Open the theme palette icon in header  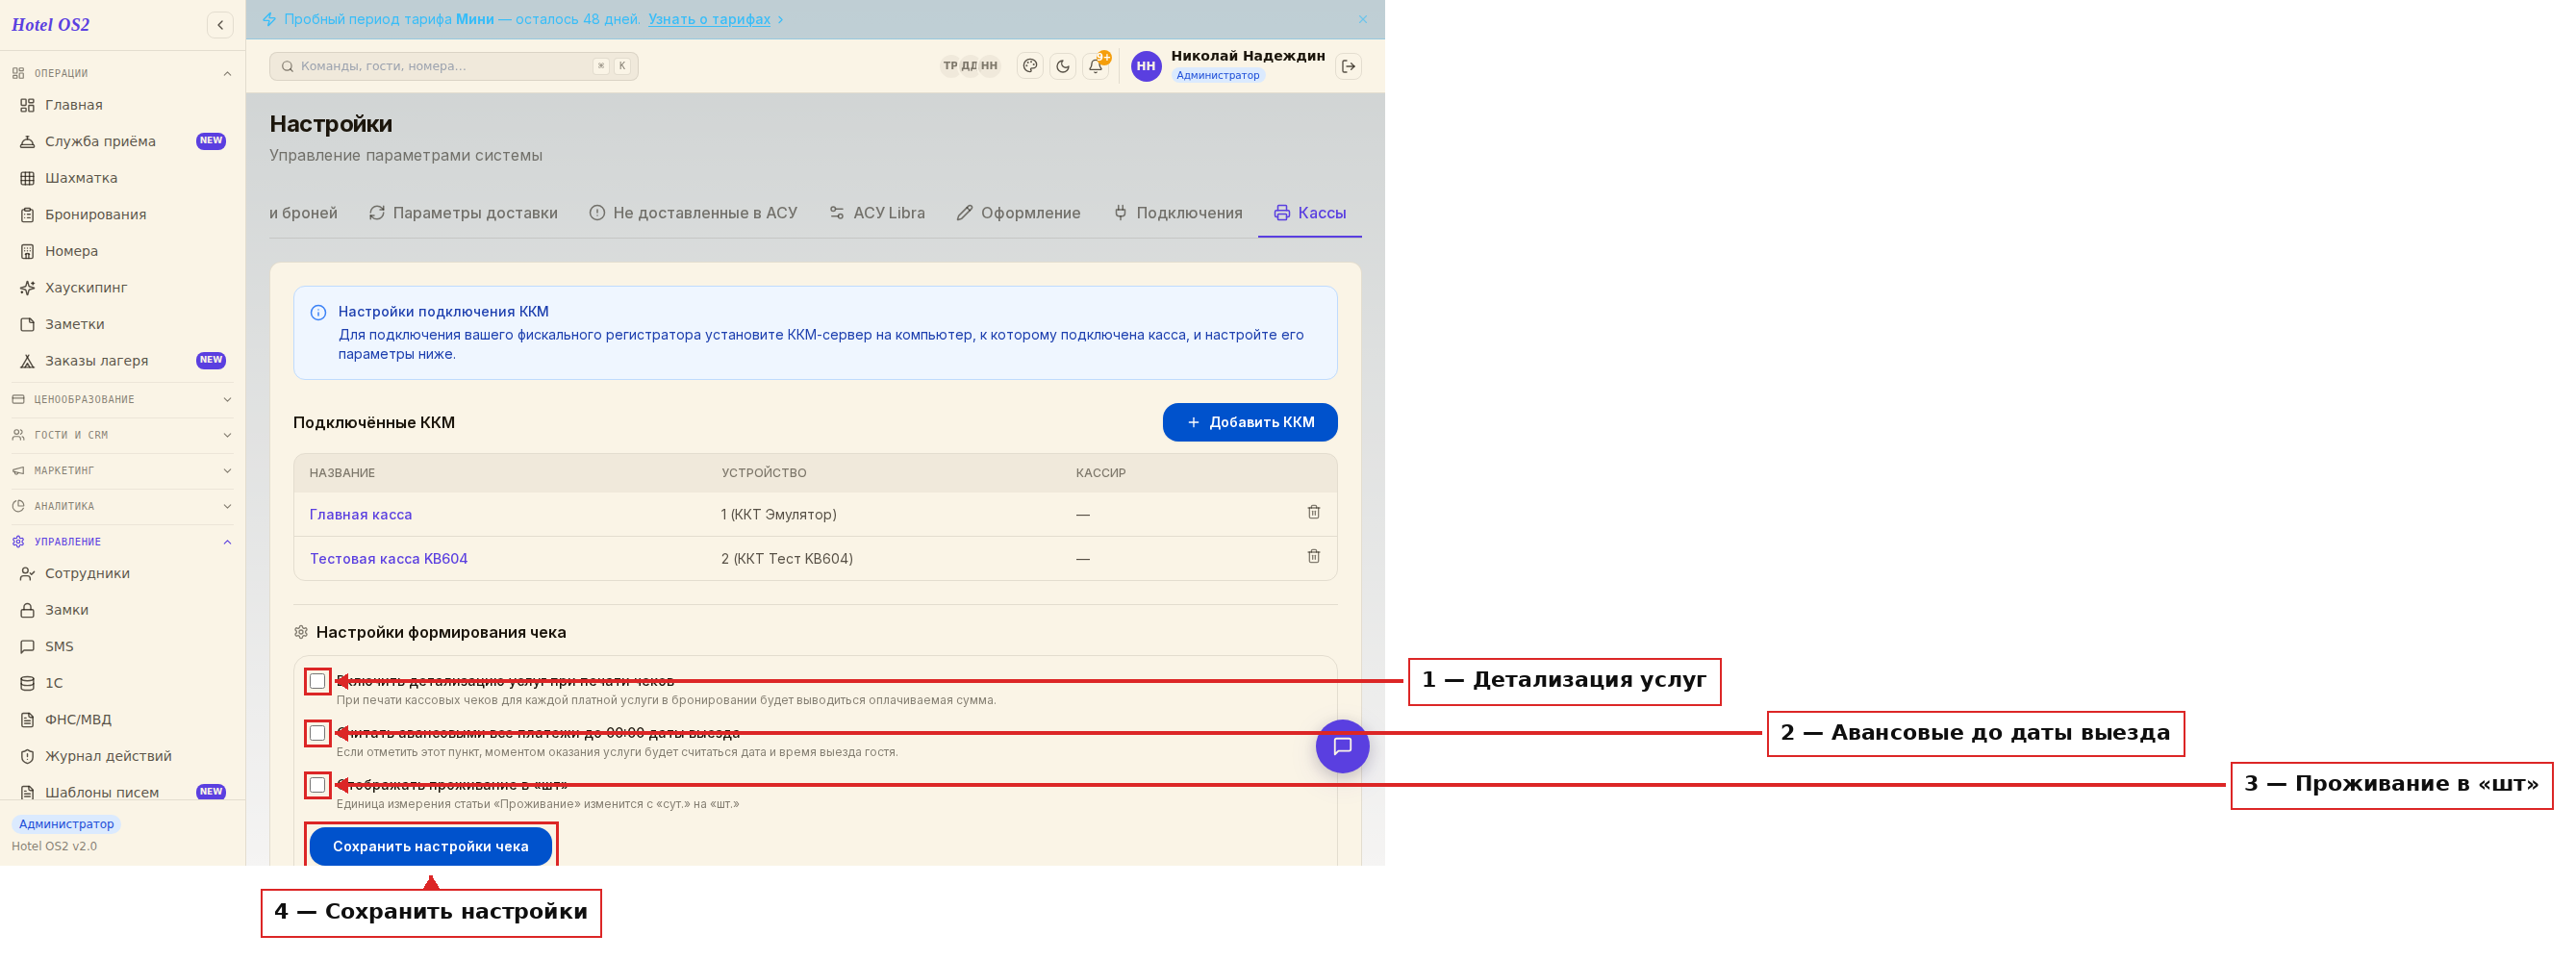point(1030,66)
